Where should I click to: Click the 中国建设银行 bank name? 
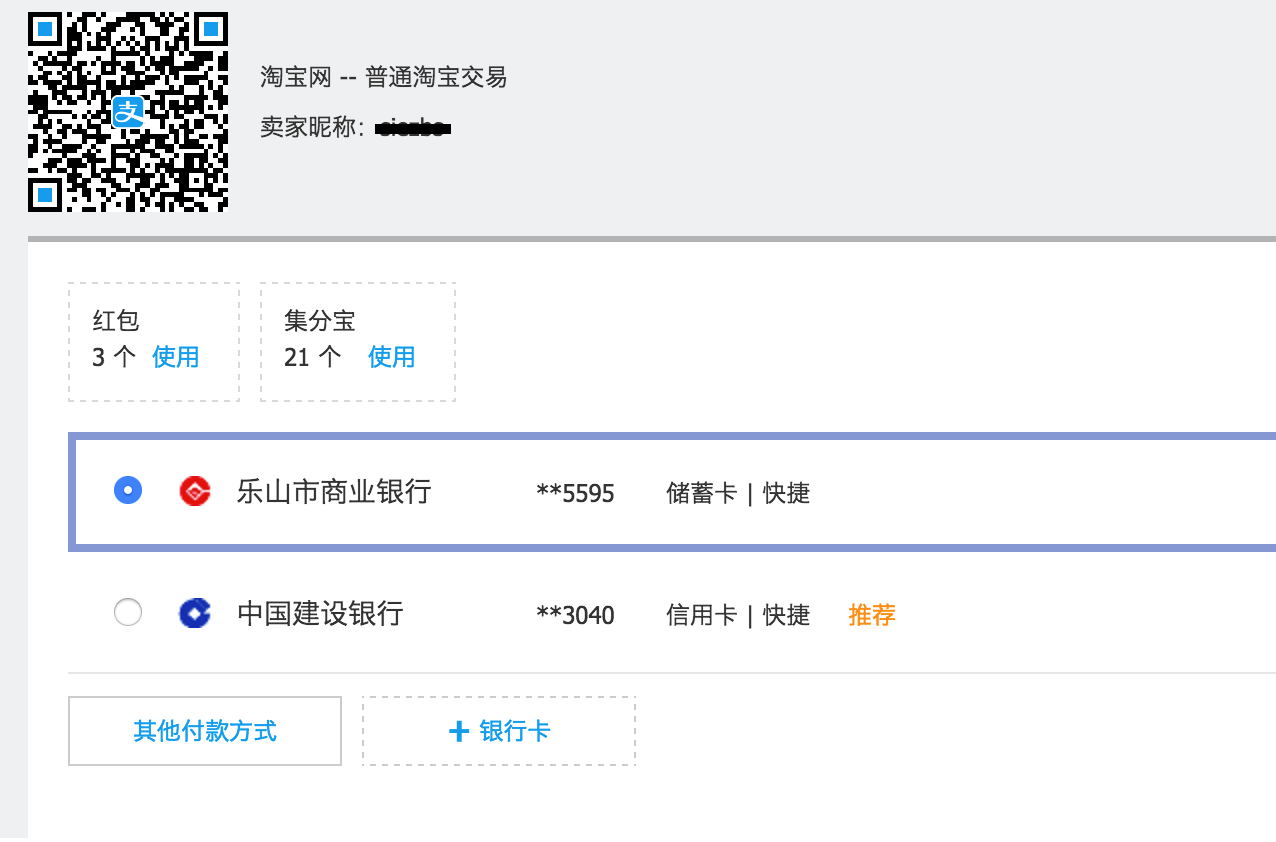click(320, 613)
